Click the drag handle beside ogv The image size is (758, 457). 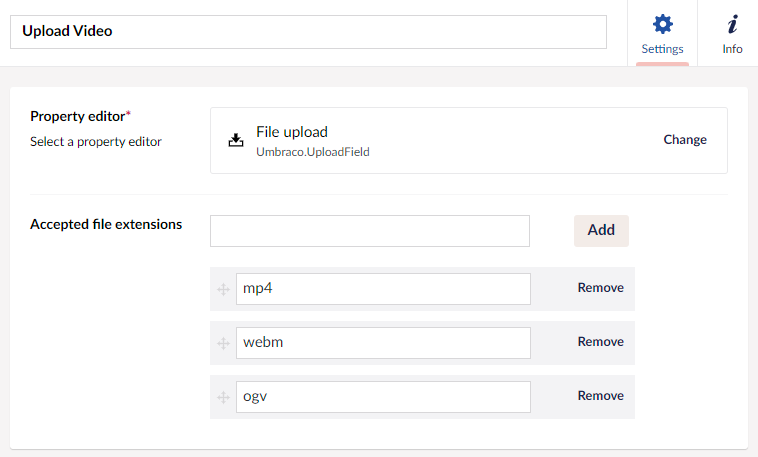[x=223, y=397]
